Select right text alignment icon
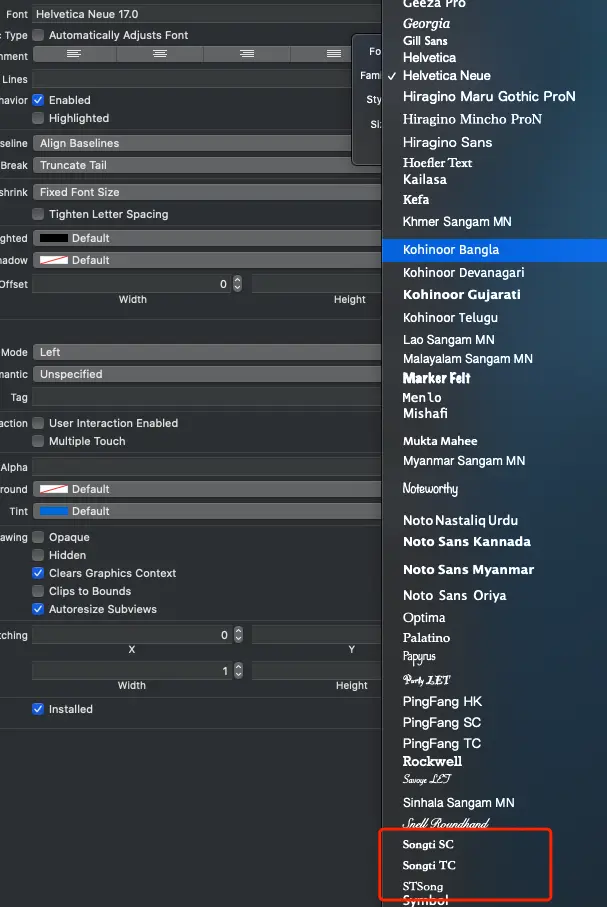 (x=247, y=54)
